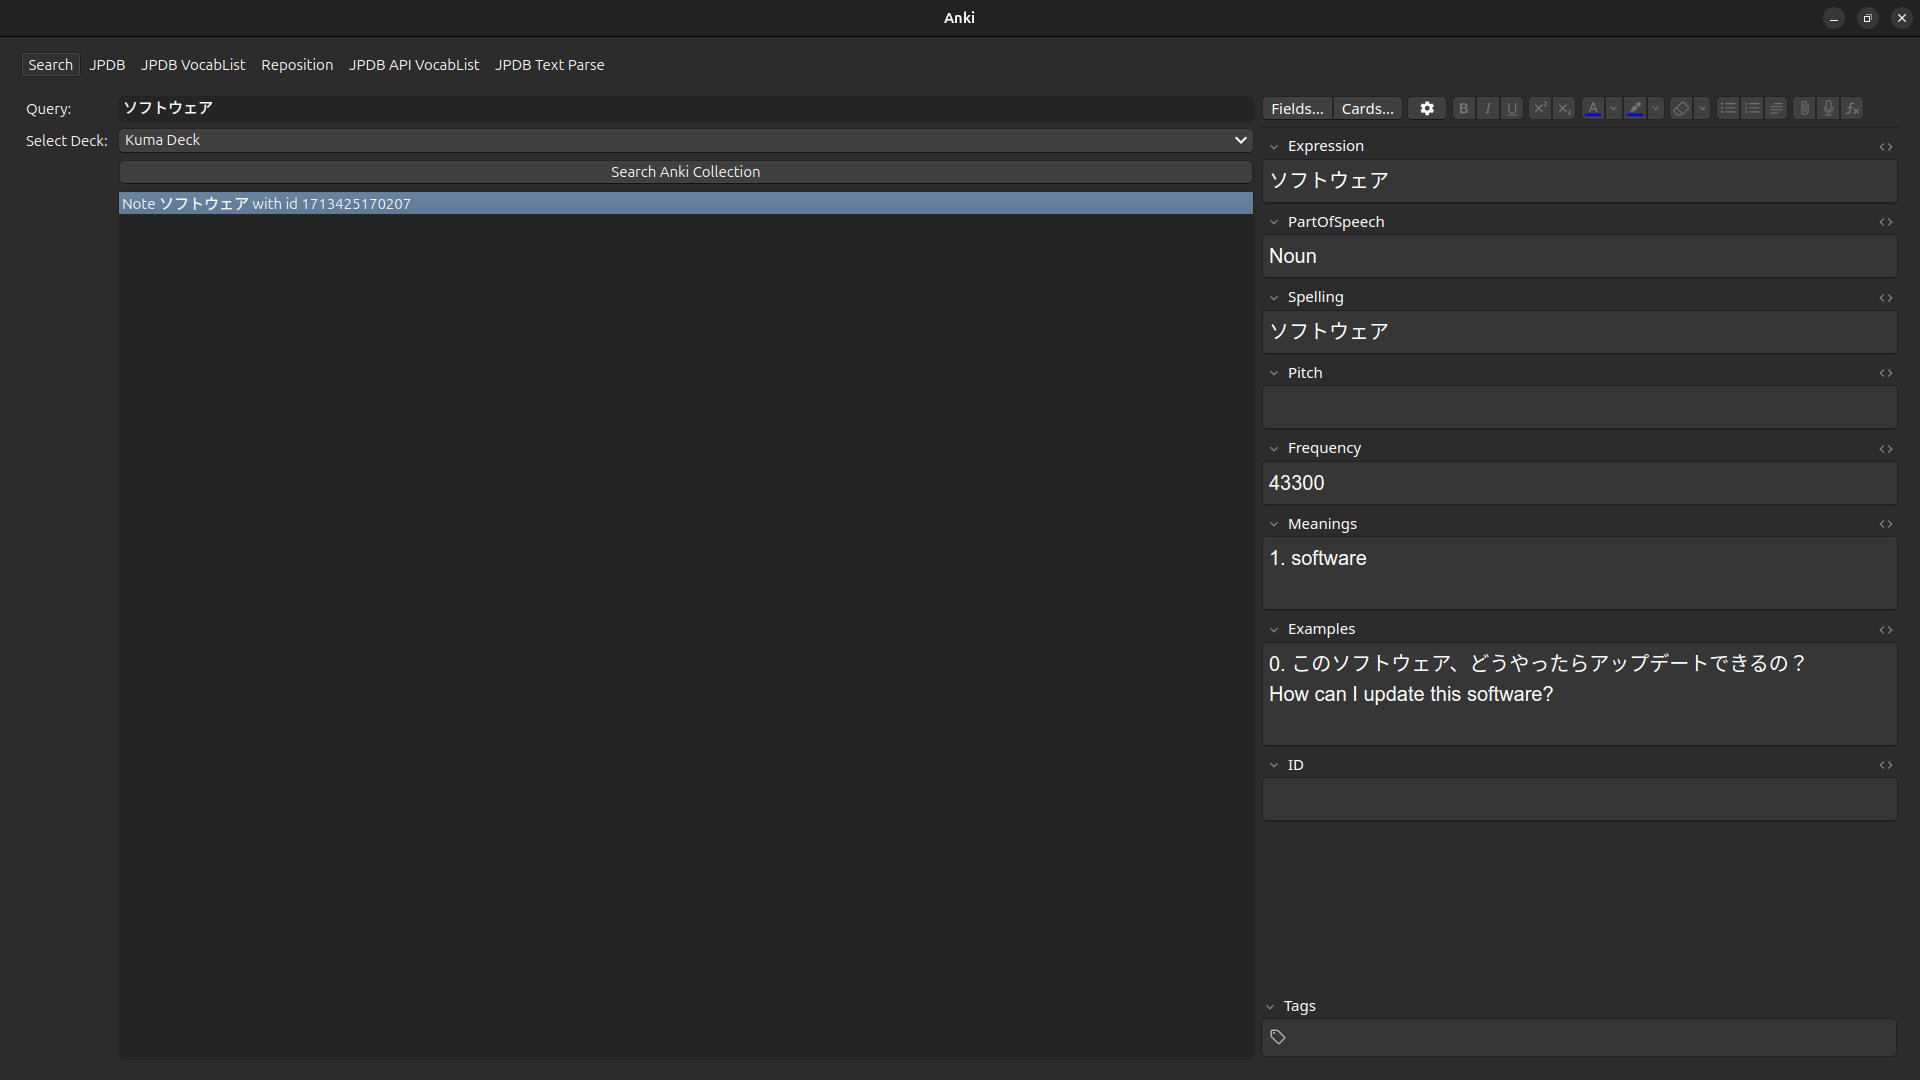Toggle HTML editor for Meanings field

[1885, 524]
